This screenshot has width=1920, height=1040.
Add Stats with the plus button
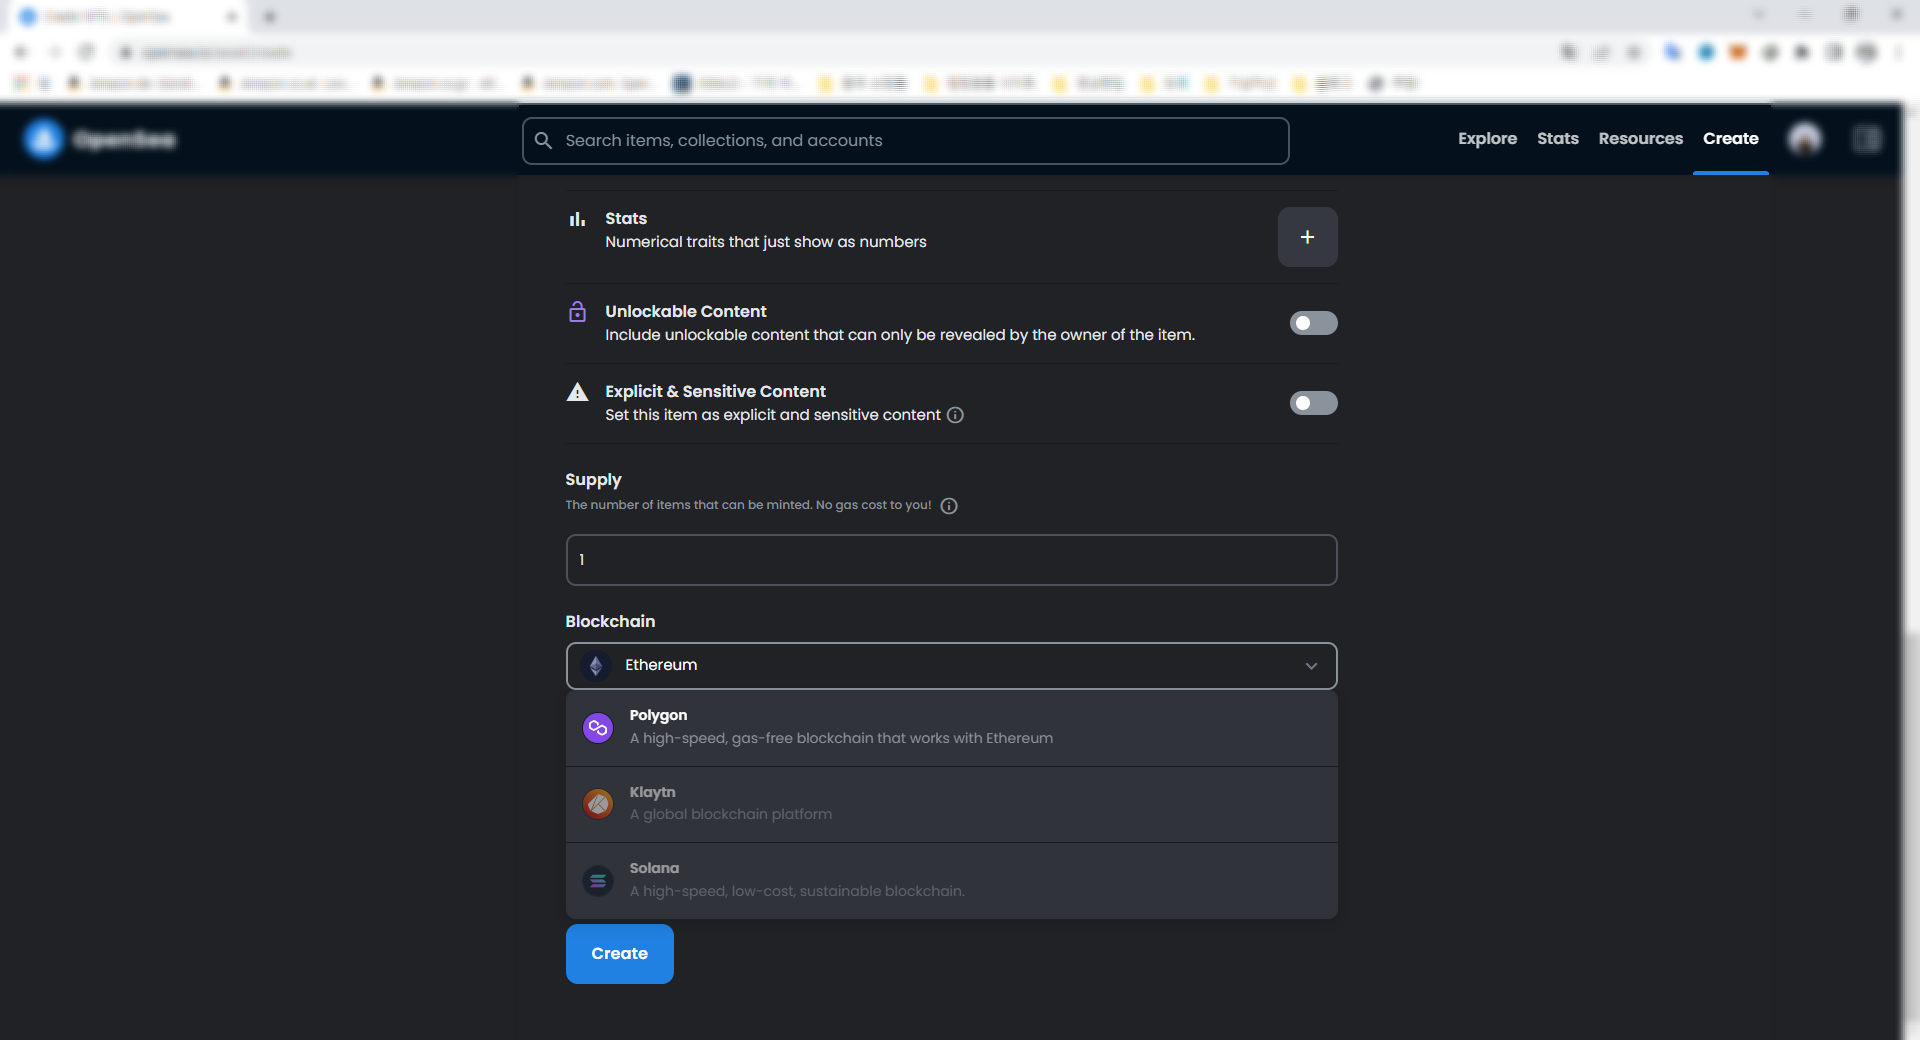pyautogui.click(x=1307, y=237)
